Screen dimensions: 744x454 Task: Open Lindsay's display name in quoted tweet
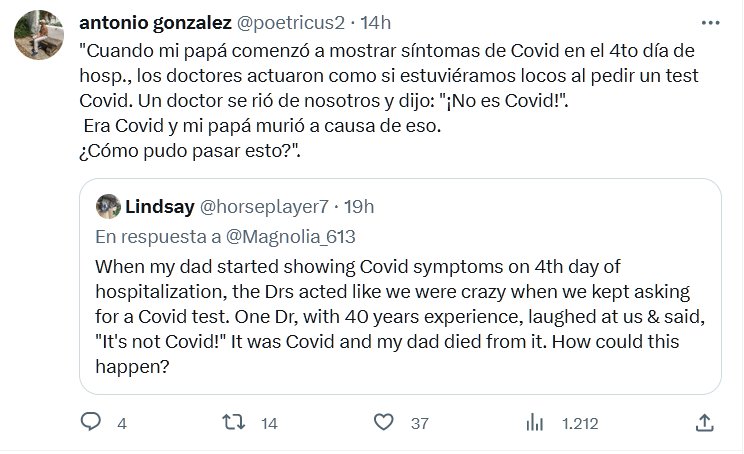point(158,207)
